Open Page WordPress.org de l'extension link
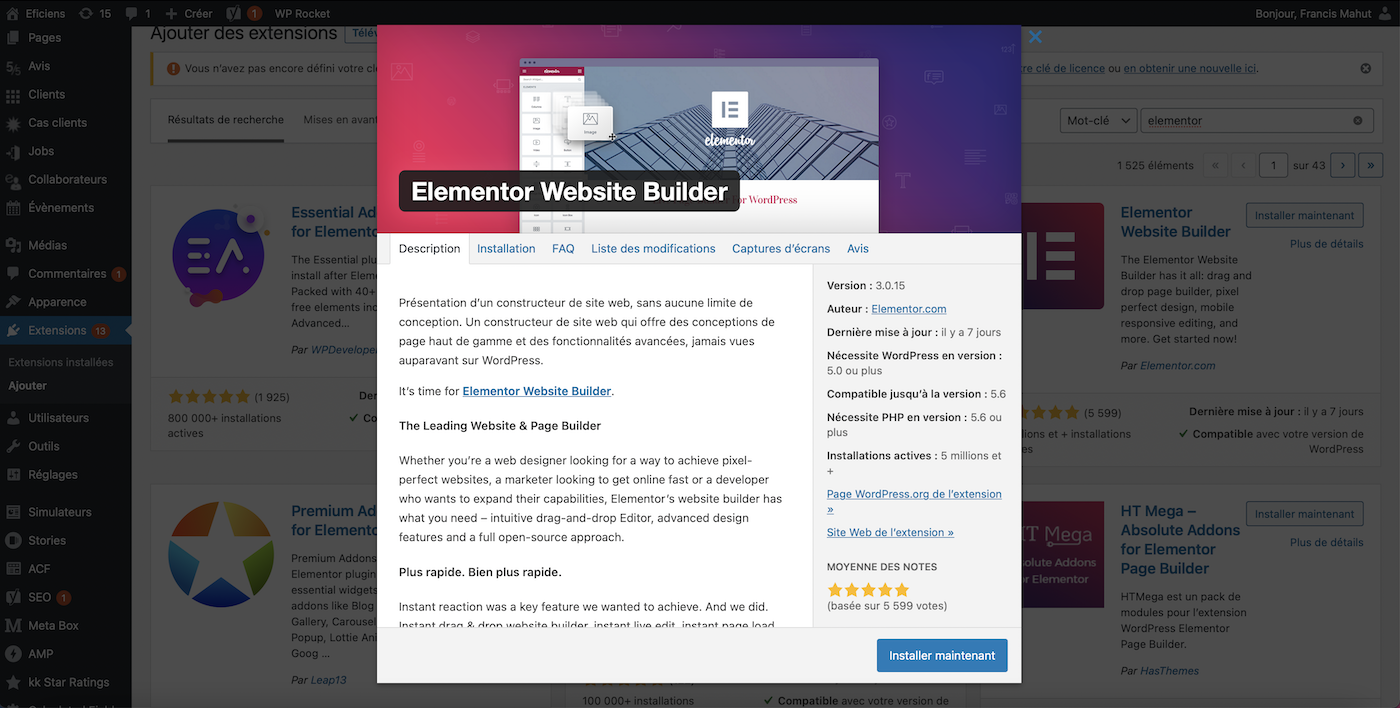Viewport: 1400px width, 708px height. 914,501
